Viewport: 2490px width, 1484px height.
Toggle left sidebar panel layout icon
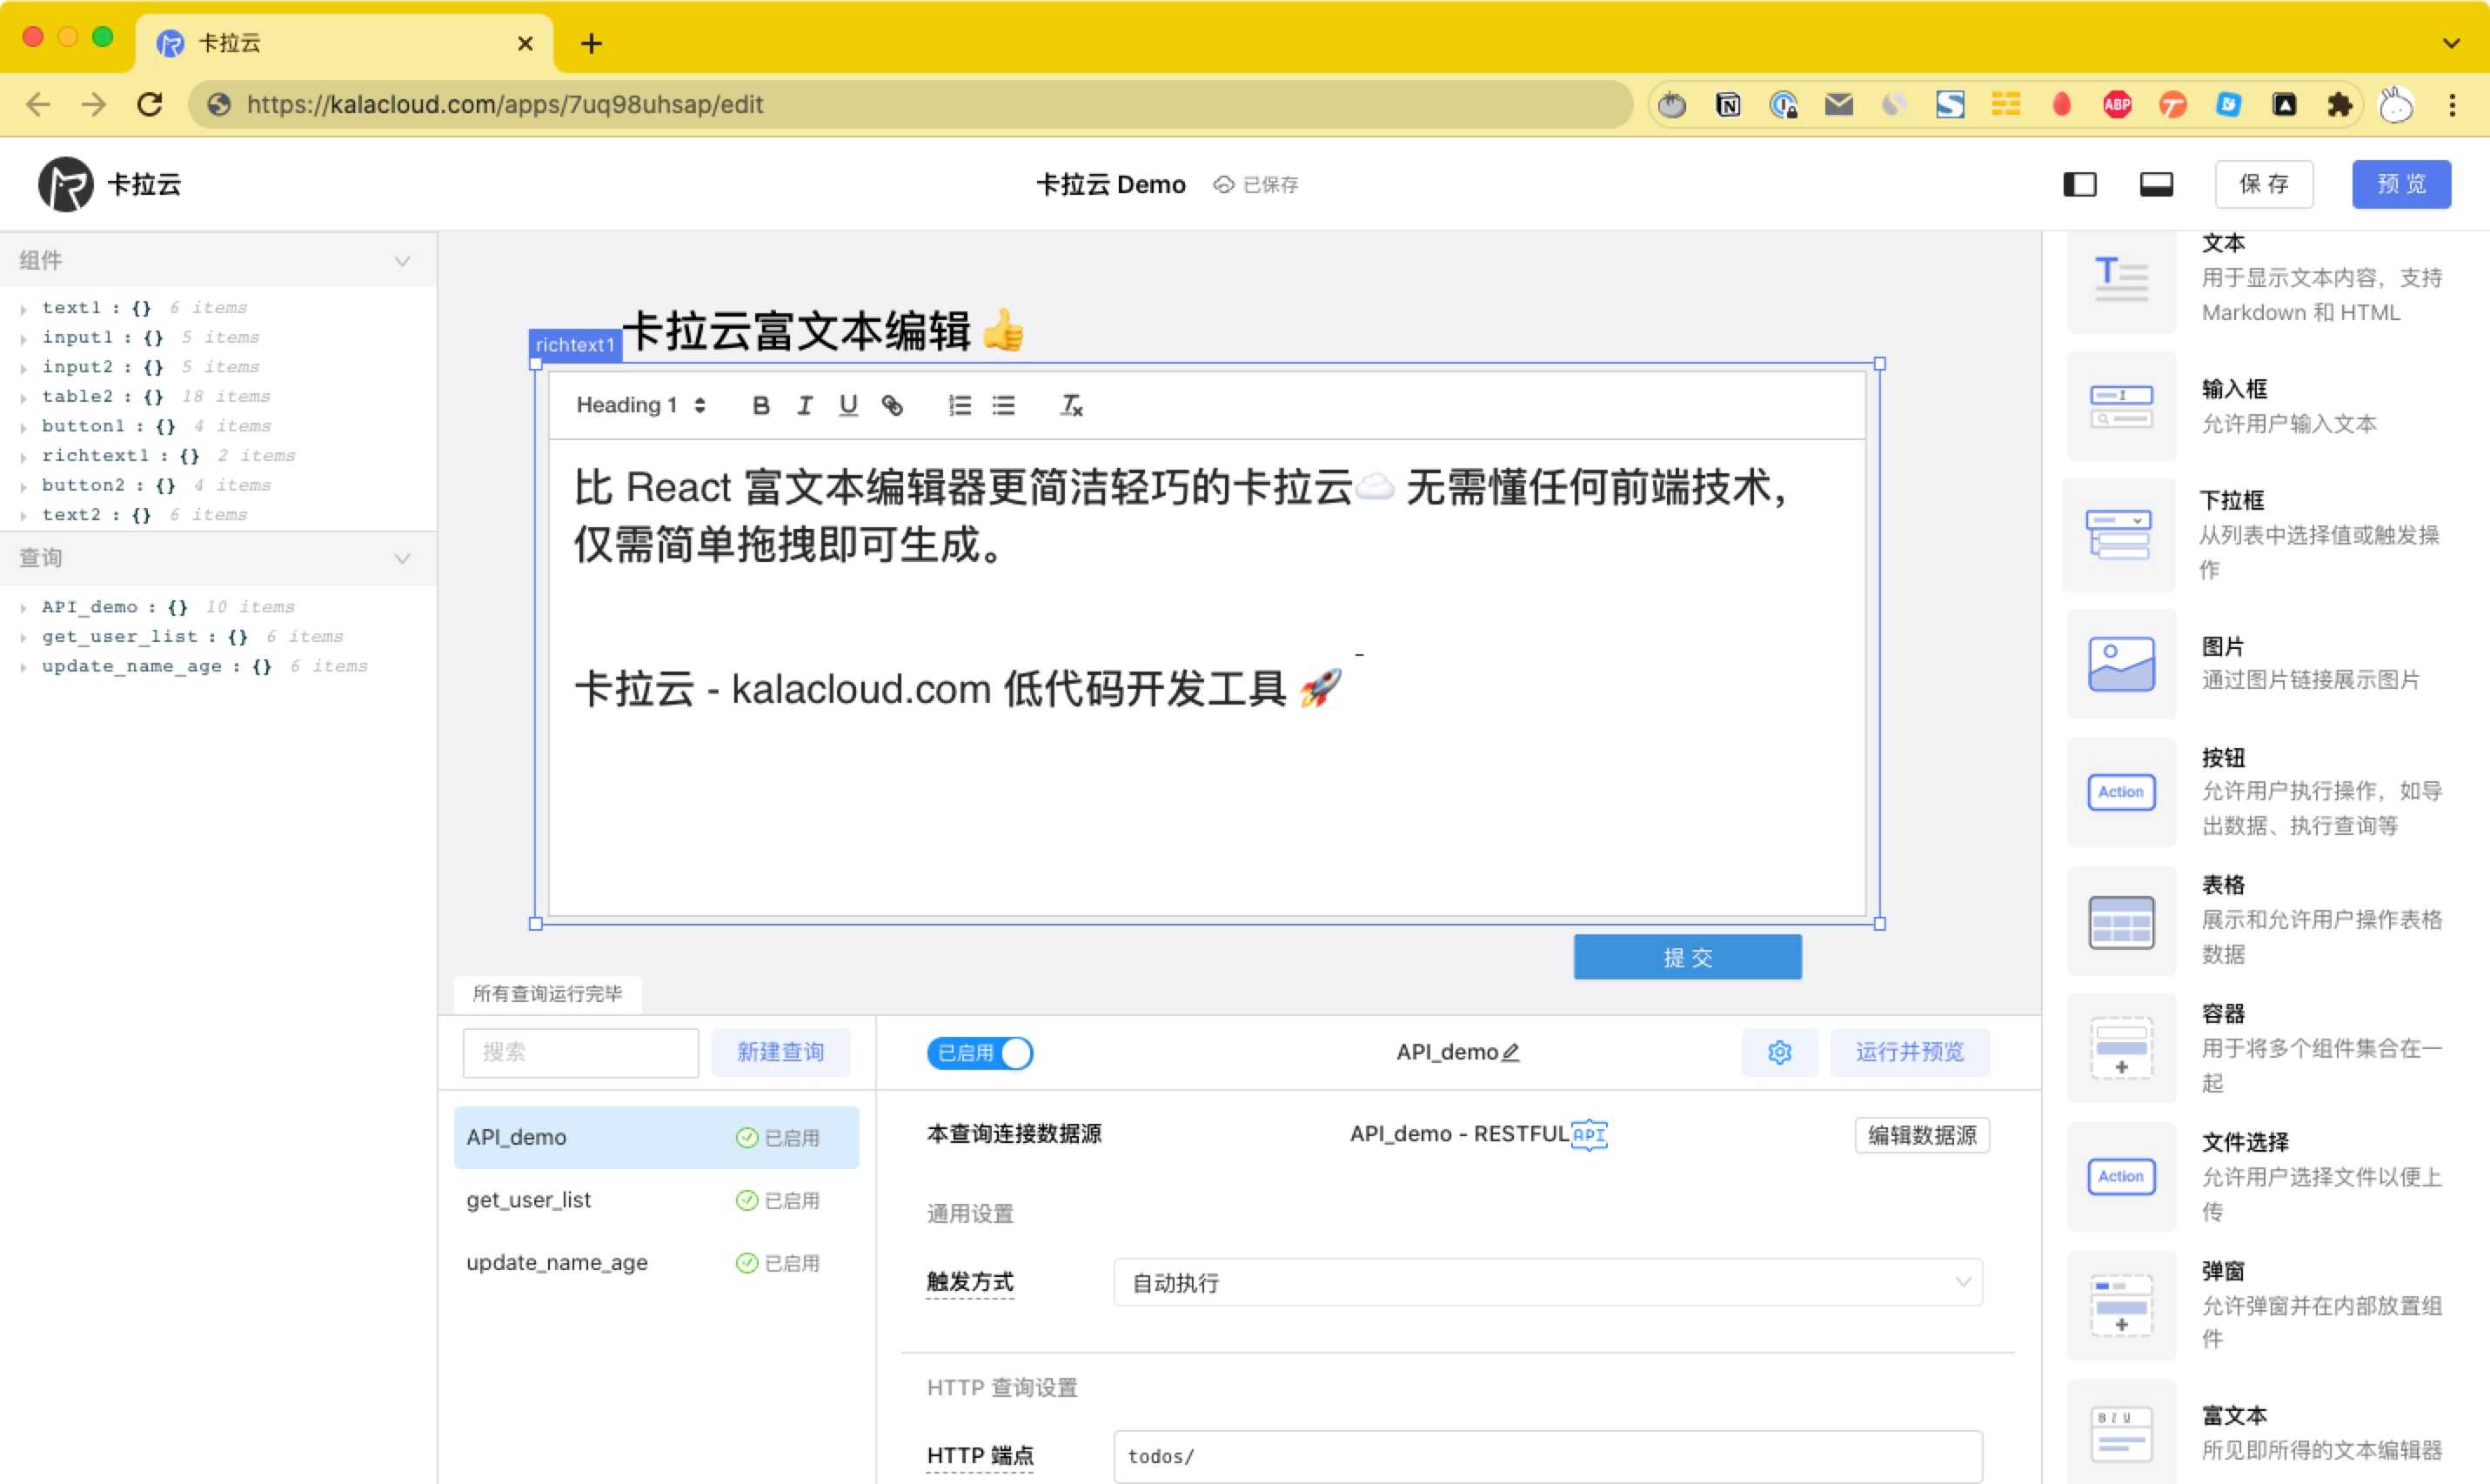click(x=2080, y=184)
